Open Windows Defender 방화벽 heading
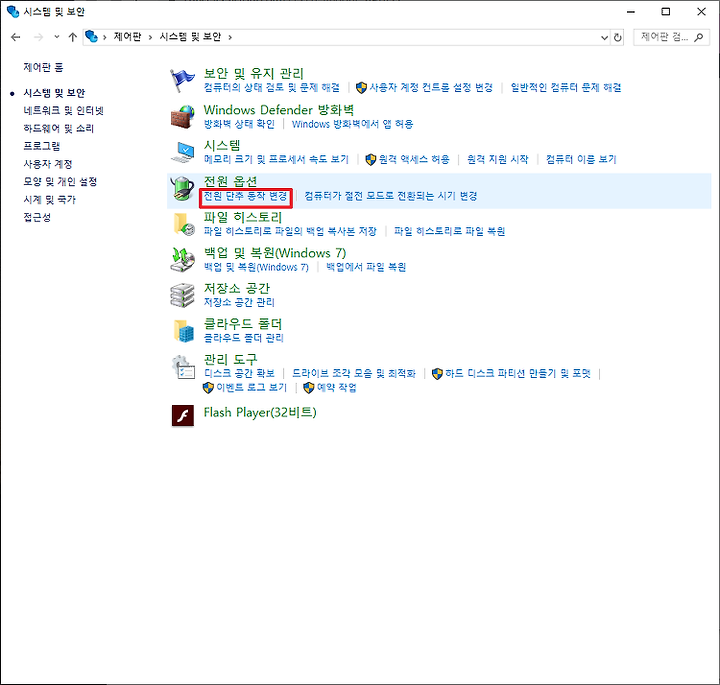 (279, 110)
